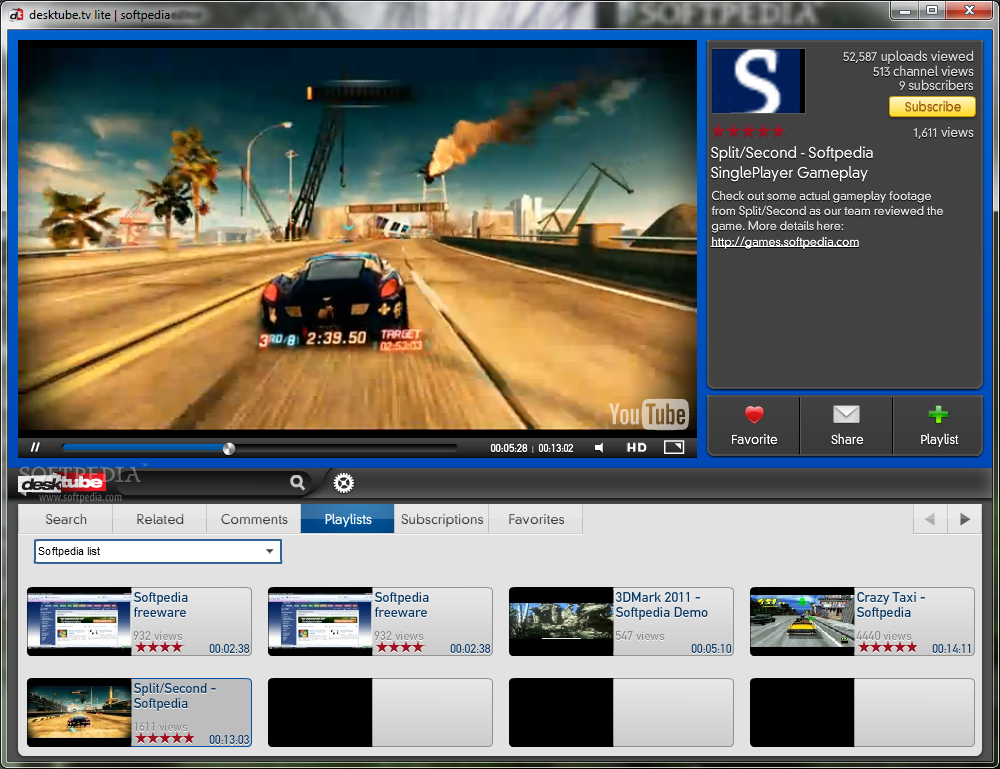Switch to the Related tab
Image resolution: width=1000 pixels, height=769 pixels.
pyautogui.click(x=159, y=519)
